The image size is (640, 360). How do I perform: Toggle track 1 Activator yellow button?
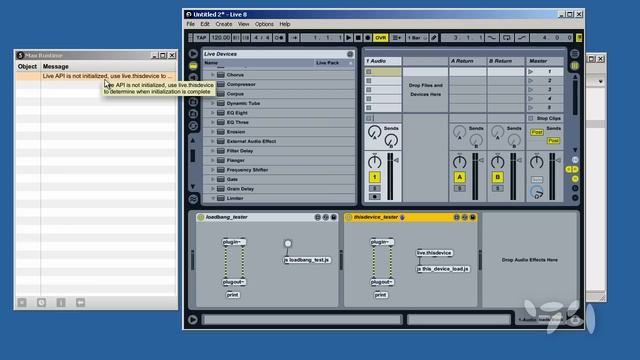[x=375, y=177]
